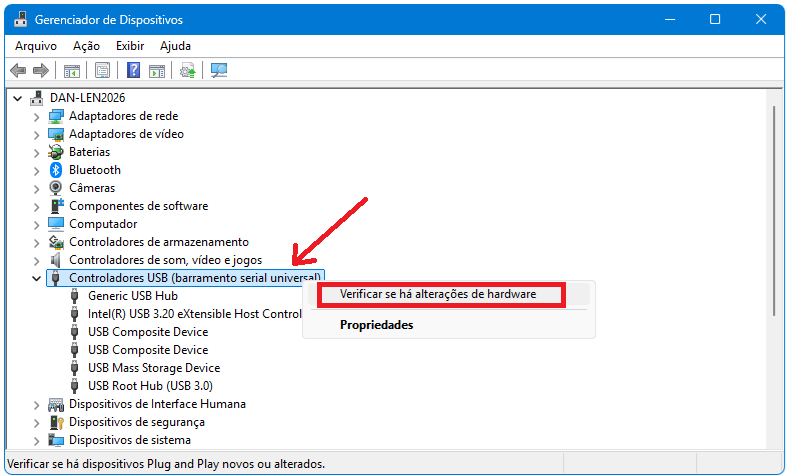Screen dimensions: 786x475
Task: Open the Ação menu
Action: [x=86, y=46]
